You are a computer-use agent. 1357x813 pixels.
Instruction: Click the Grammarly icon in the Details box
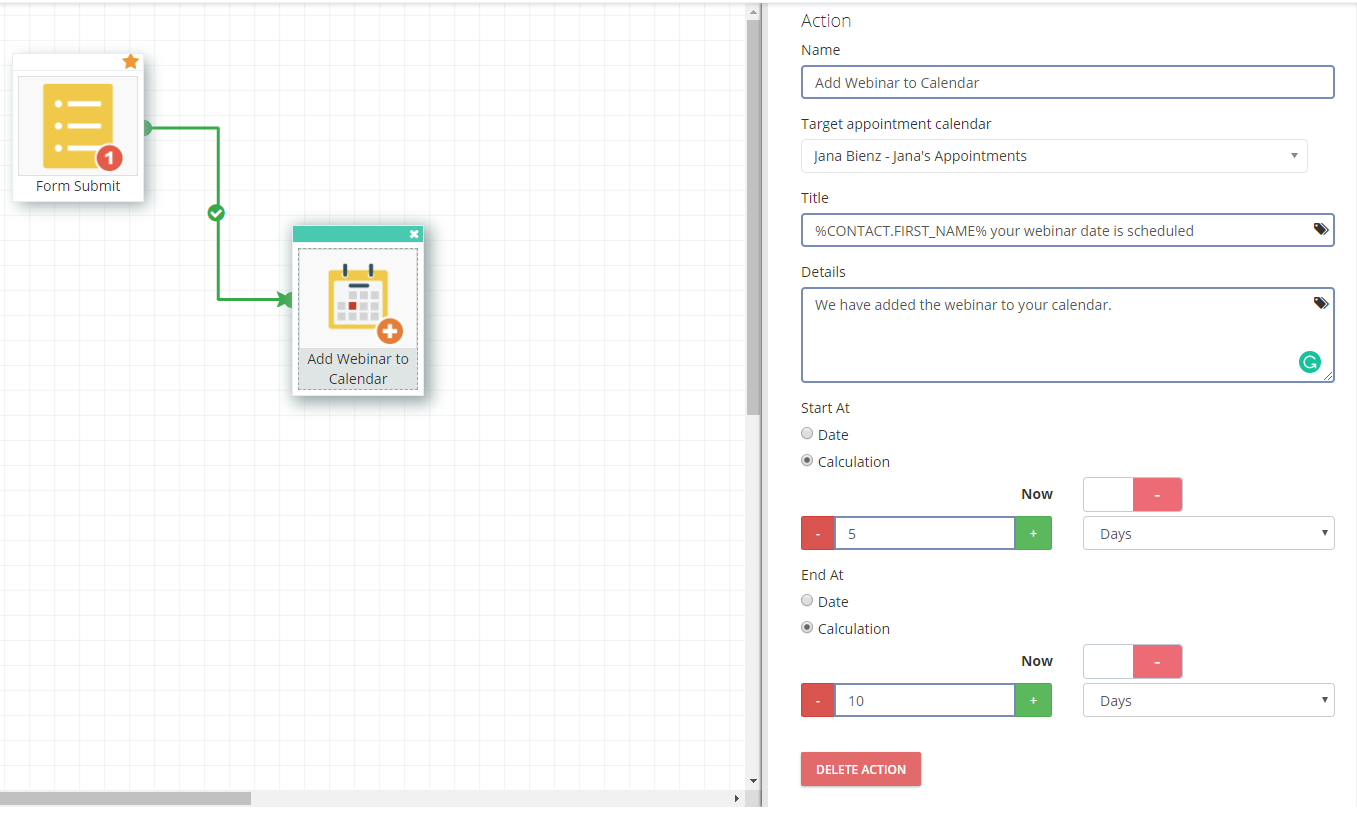click(1309, 363)
